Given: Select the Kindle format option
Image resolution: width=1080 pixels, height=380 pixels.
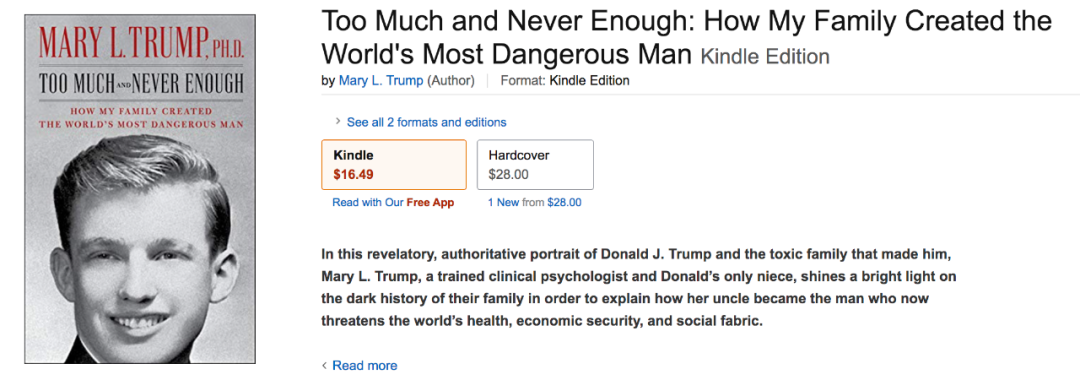Looking at the screenshot, I should tap(394, 165).
